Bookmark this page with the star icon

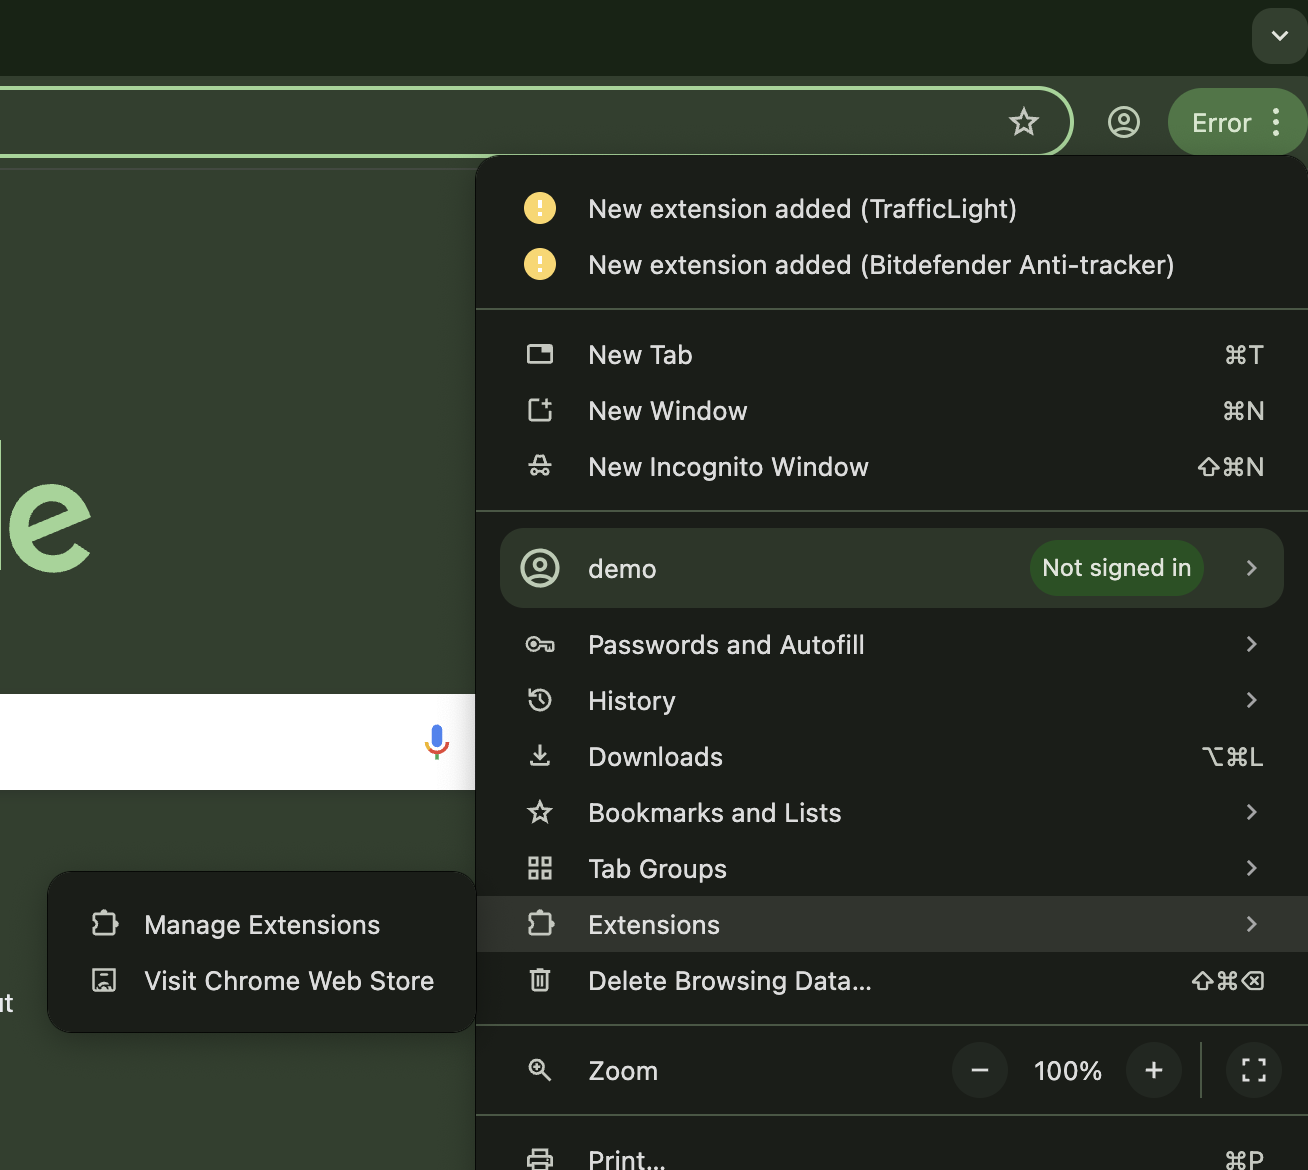(x=1023, y=122)
